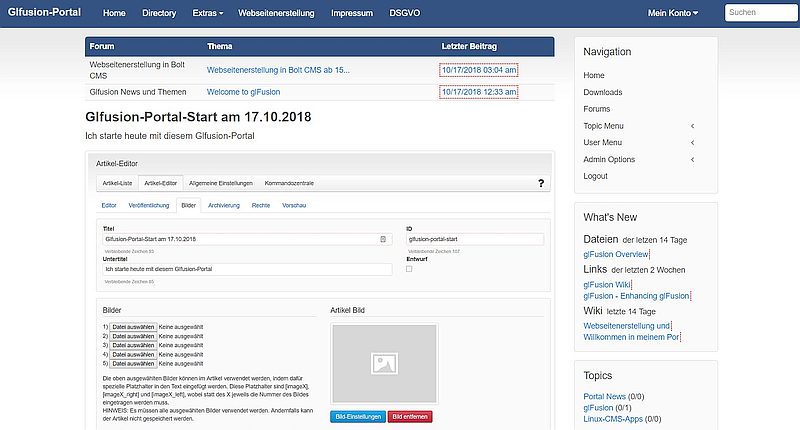Open the Webseitenerstellung in Bolt CMS thread
The height and width of the screenshot is (430, 800).
(278, 70)
